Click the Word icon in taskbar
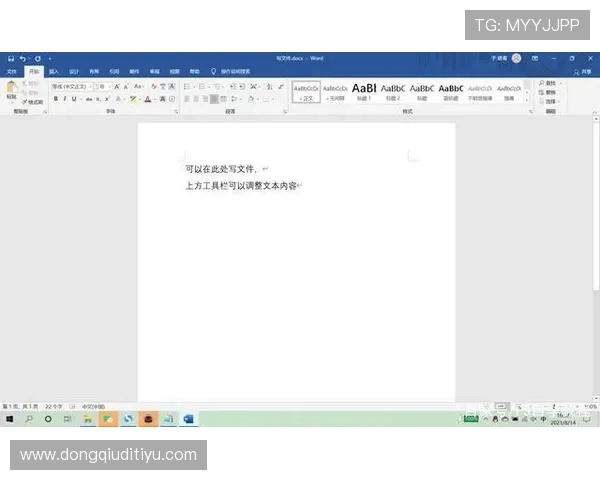 click(188, 419)
